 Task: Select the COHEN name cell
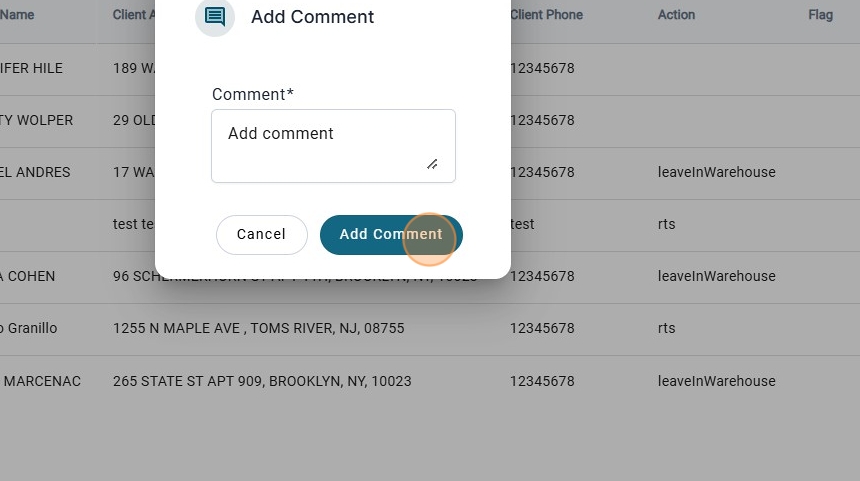point(28,277)
